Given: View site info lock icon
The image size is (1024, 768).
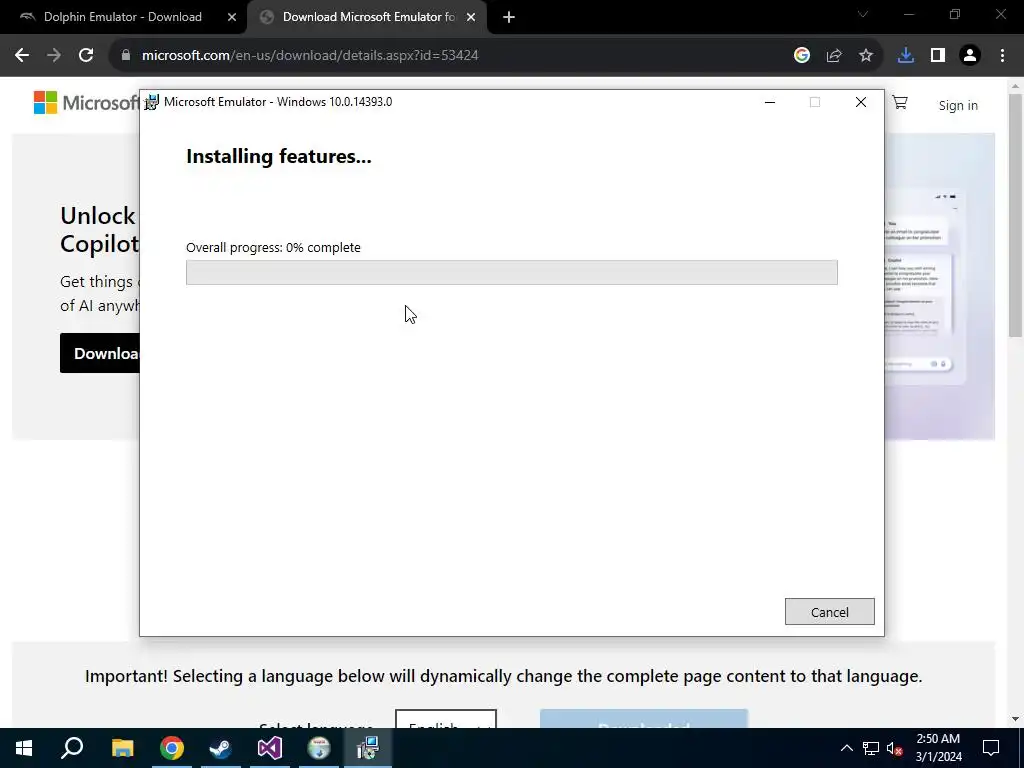Looking at the screenshot, I should [126, 56].
